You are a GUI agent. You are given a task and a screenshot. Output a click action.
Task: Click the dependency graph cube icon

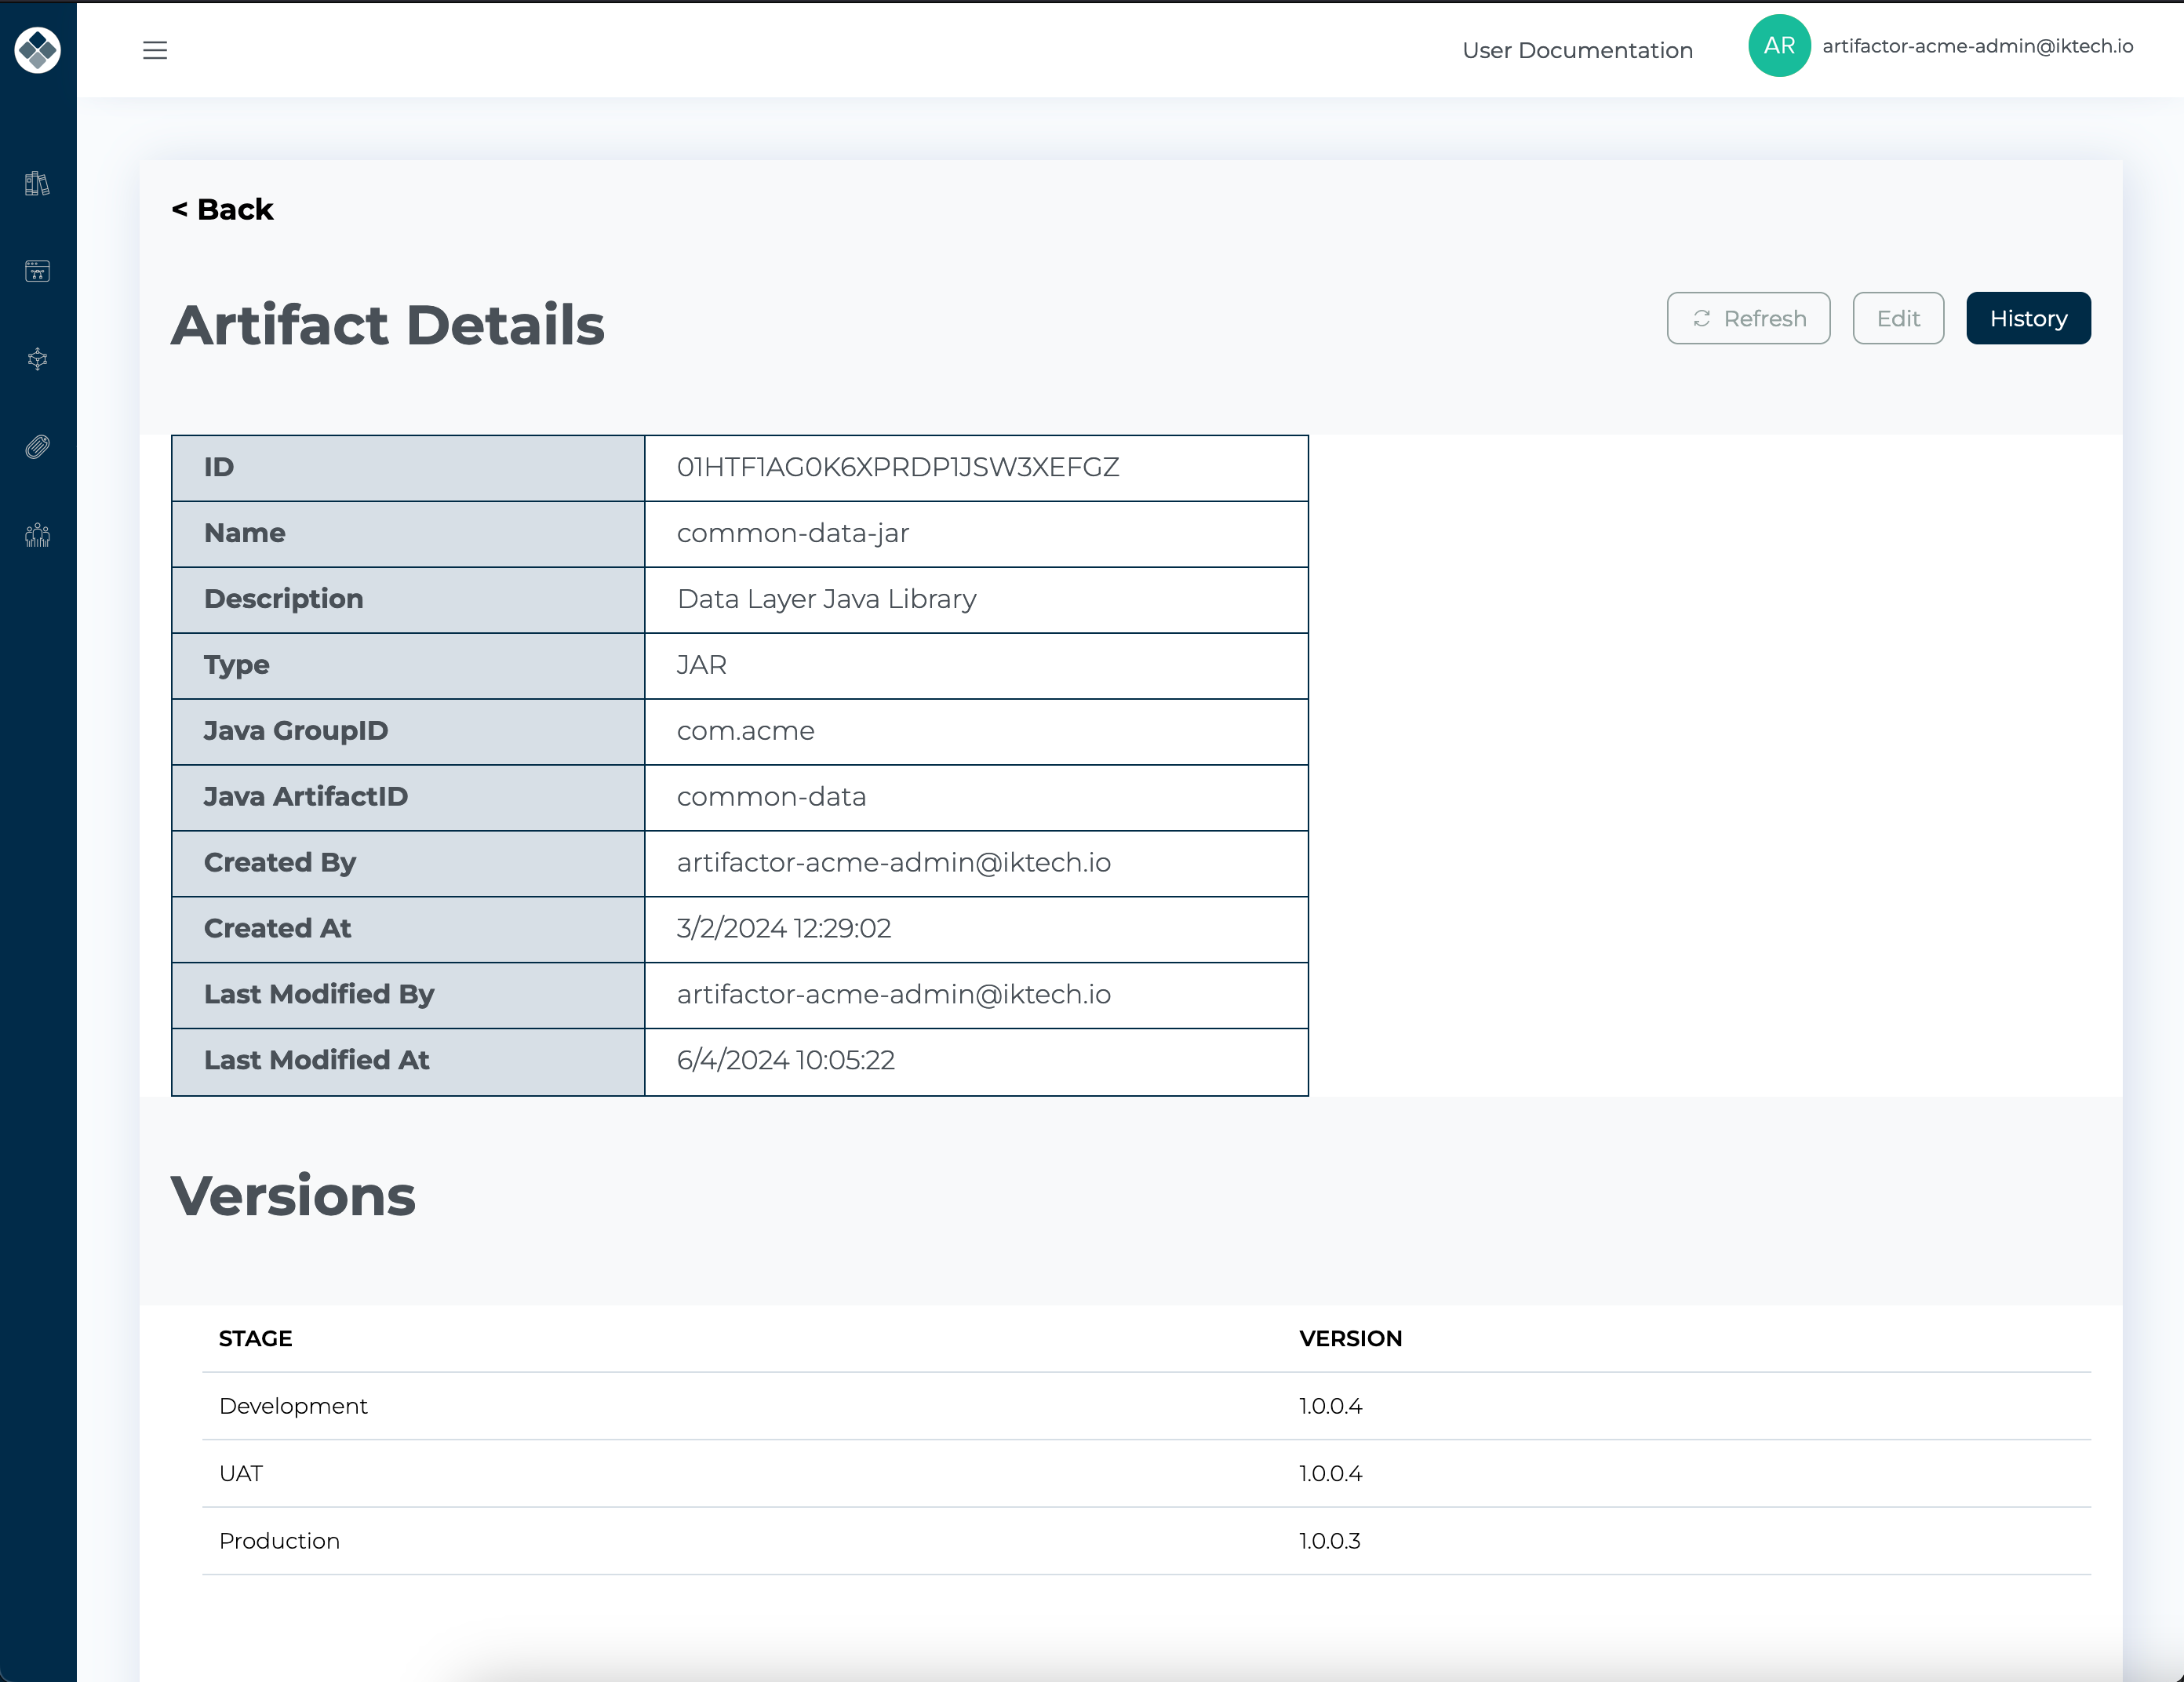37,359
